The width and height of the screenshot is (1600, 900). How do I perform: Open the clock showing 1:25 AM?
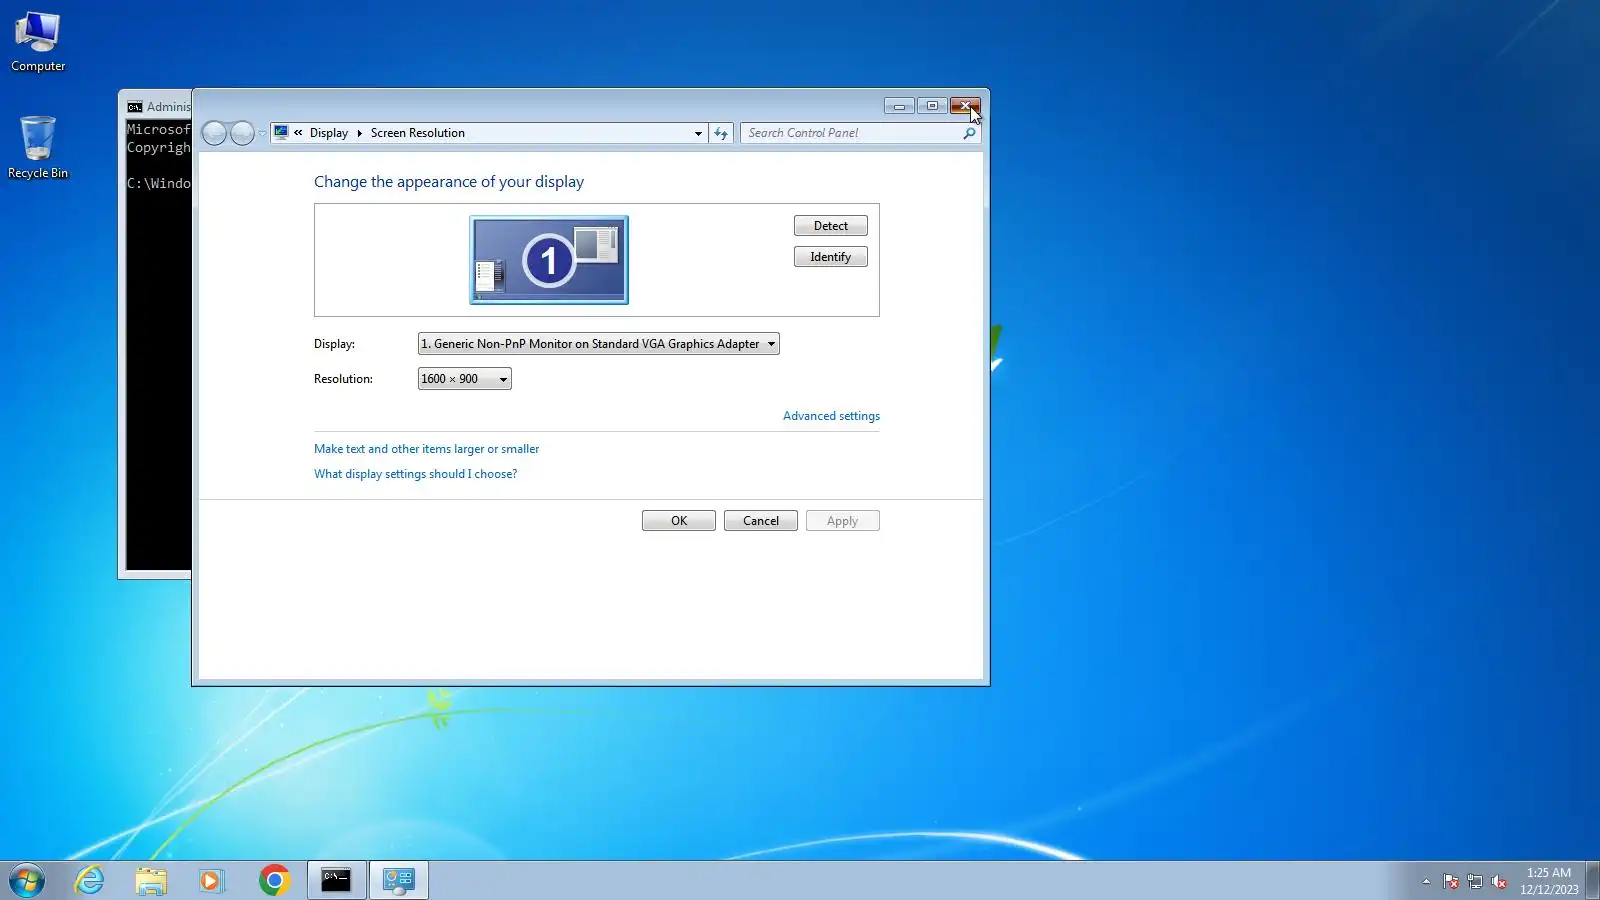tap(1549, 881)
